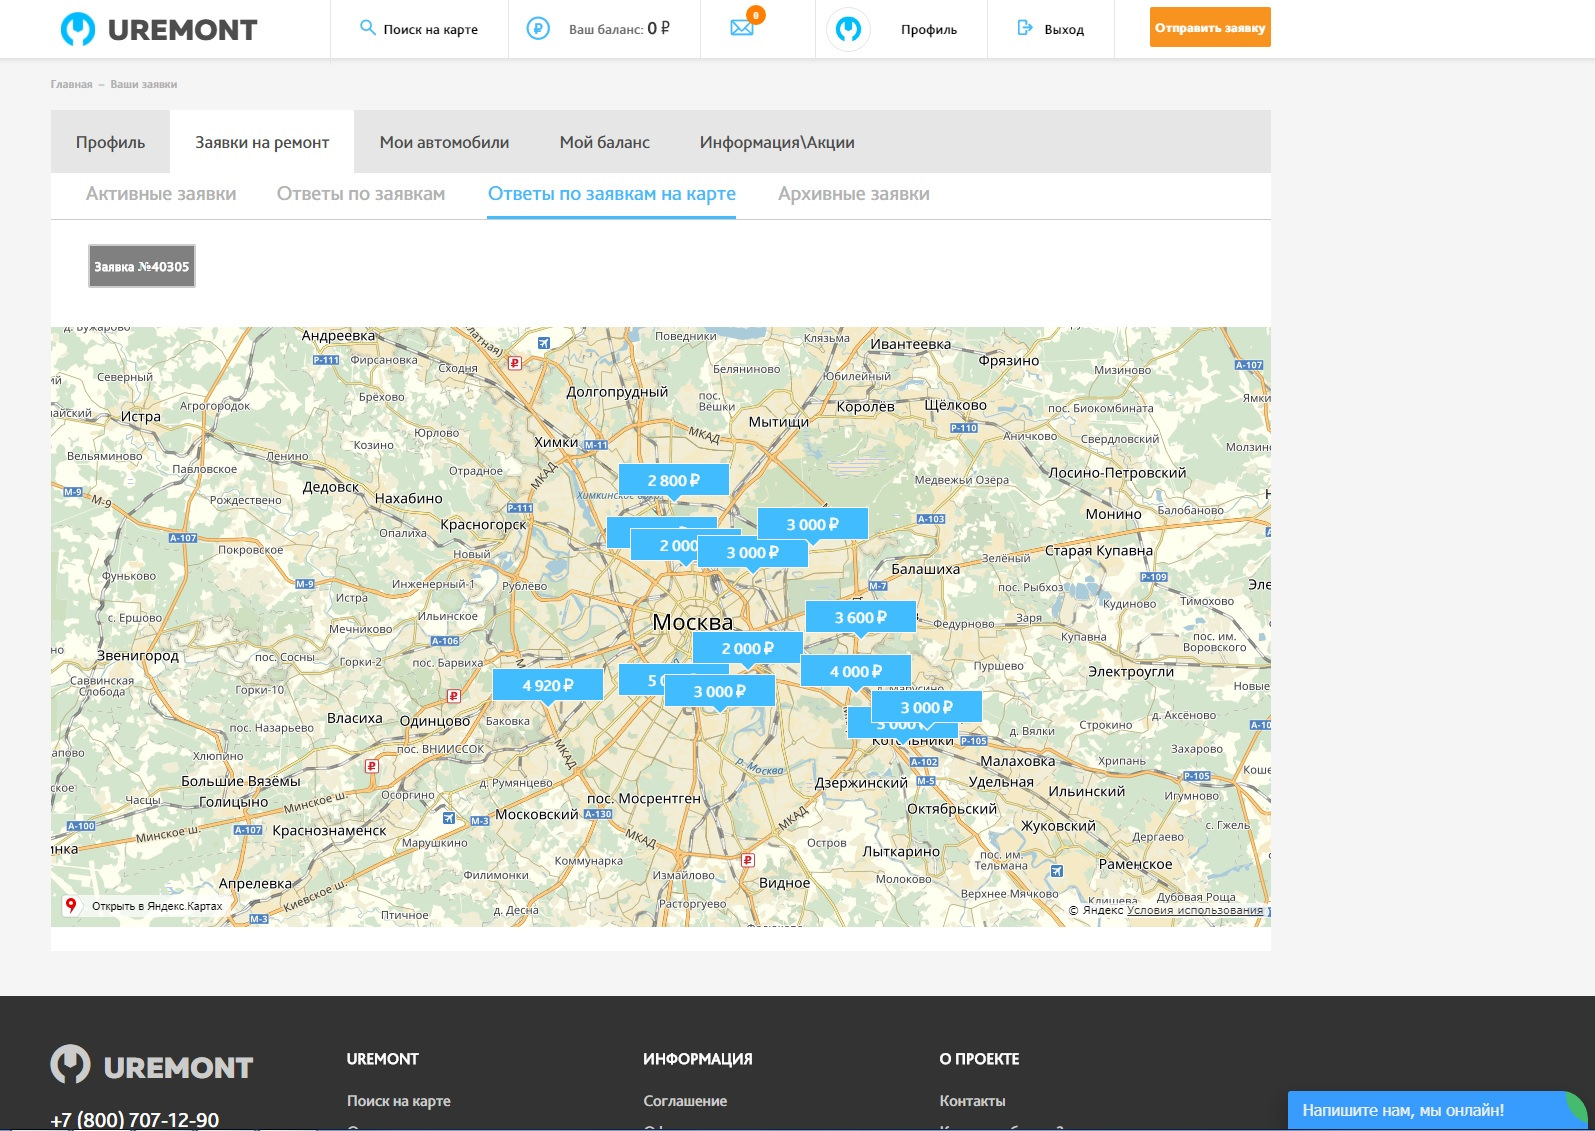This screenshot has height=1131, width=1595.
Task: Click the '4 000 ₽' map marker
Action: 856,671
